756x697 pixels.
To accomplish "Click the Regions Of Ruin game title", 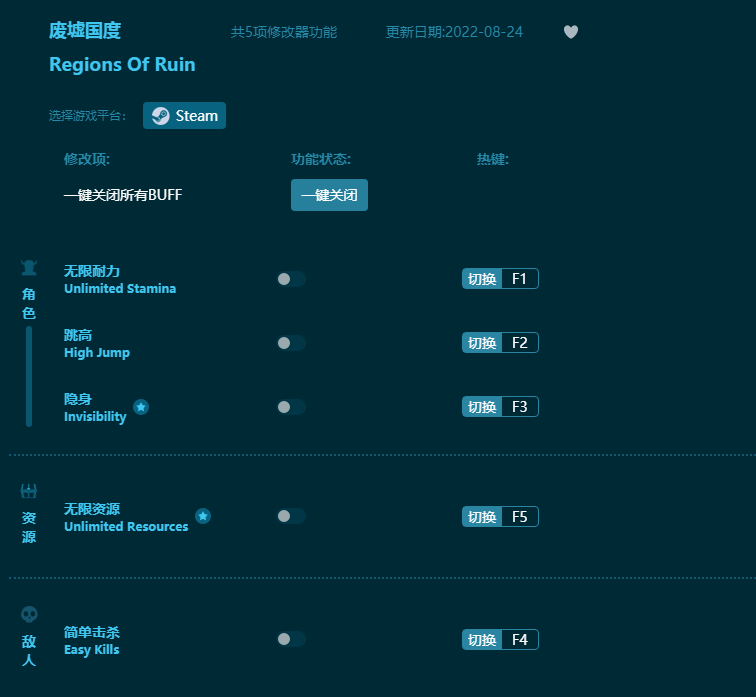I will (122, 65).
